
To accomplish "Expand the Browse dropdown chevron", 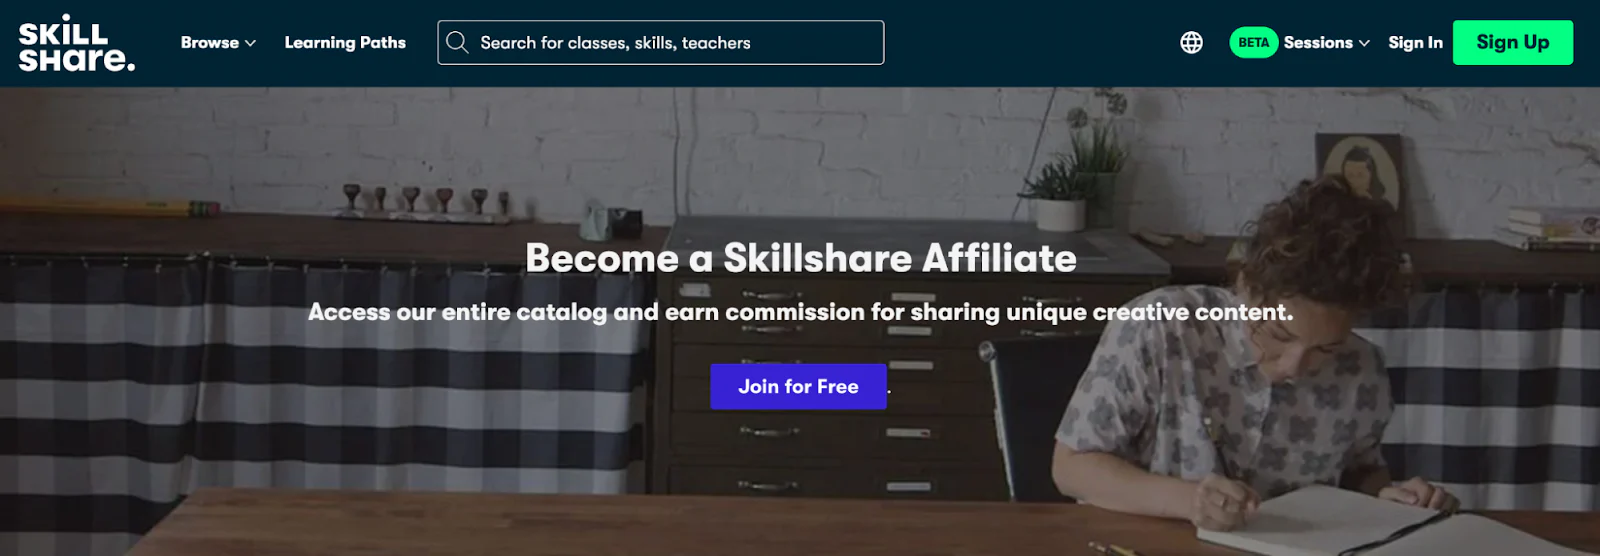I will (250, 43).
